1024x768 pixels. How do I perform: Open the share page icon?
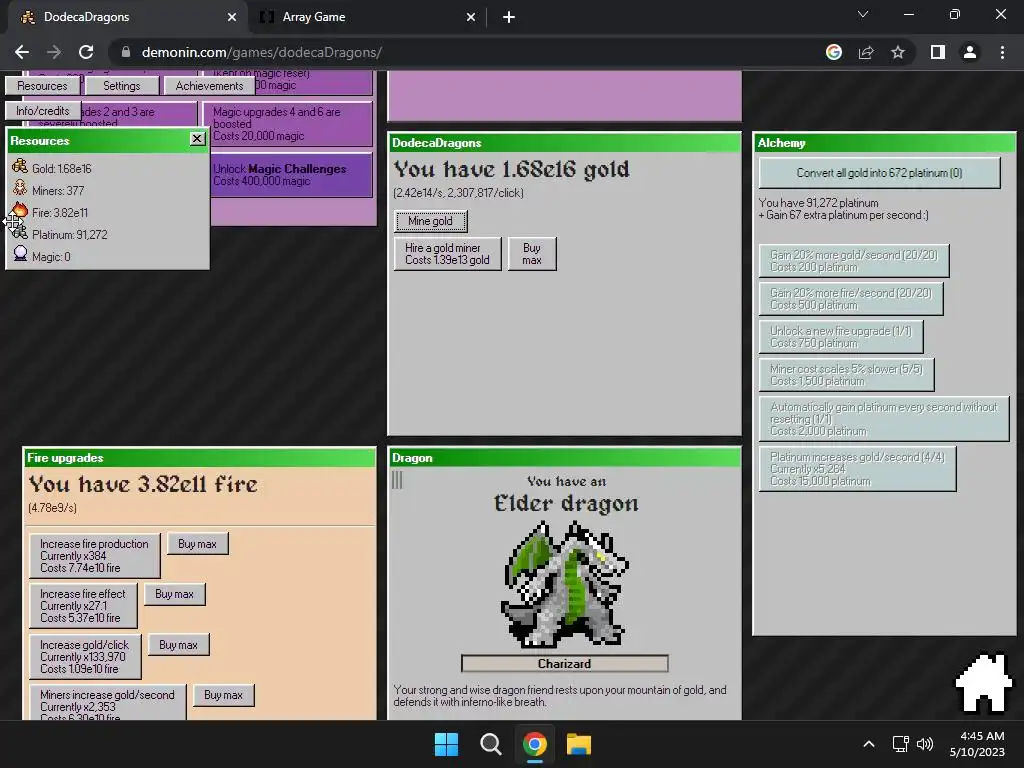[x=866, y=52]
